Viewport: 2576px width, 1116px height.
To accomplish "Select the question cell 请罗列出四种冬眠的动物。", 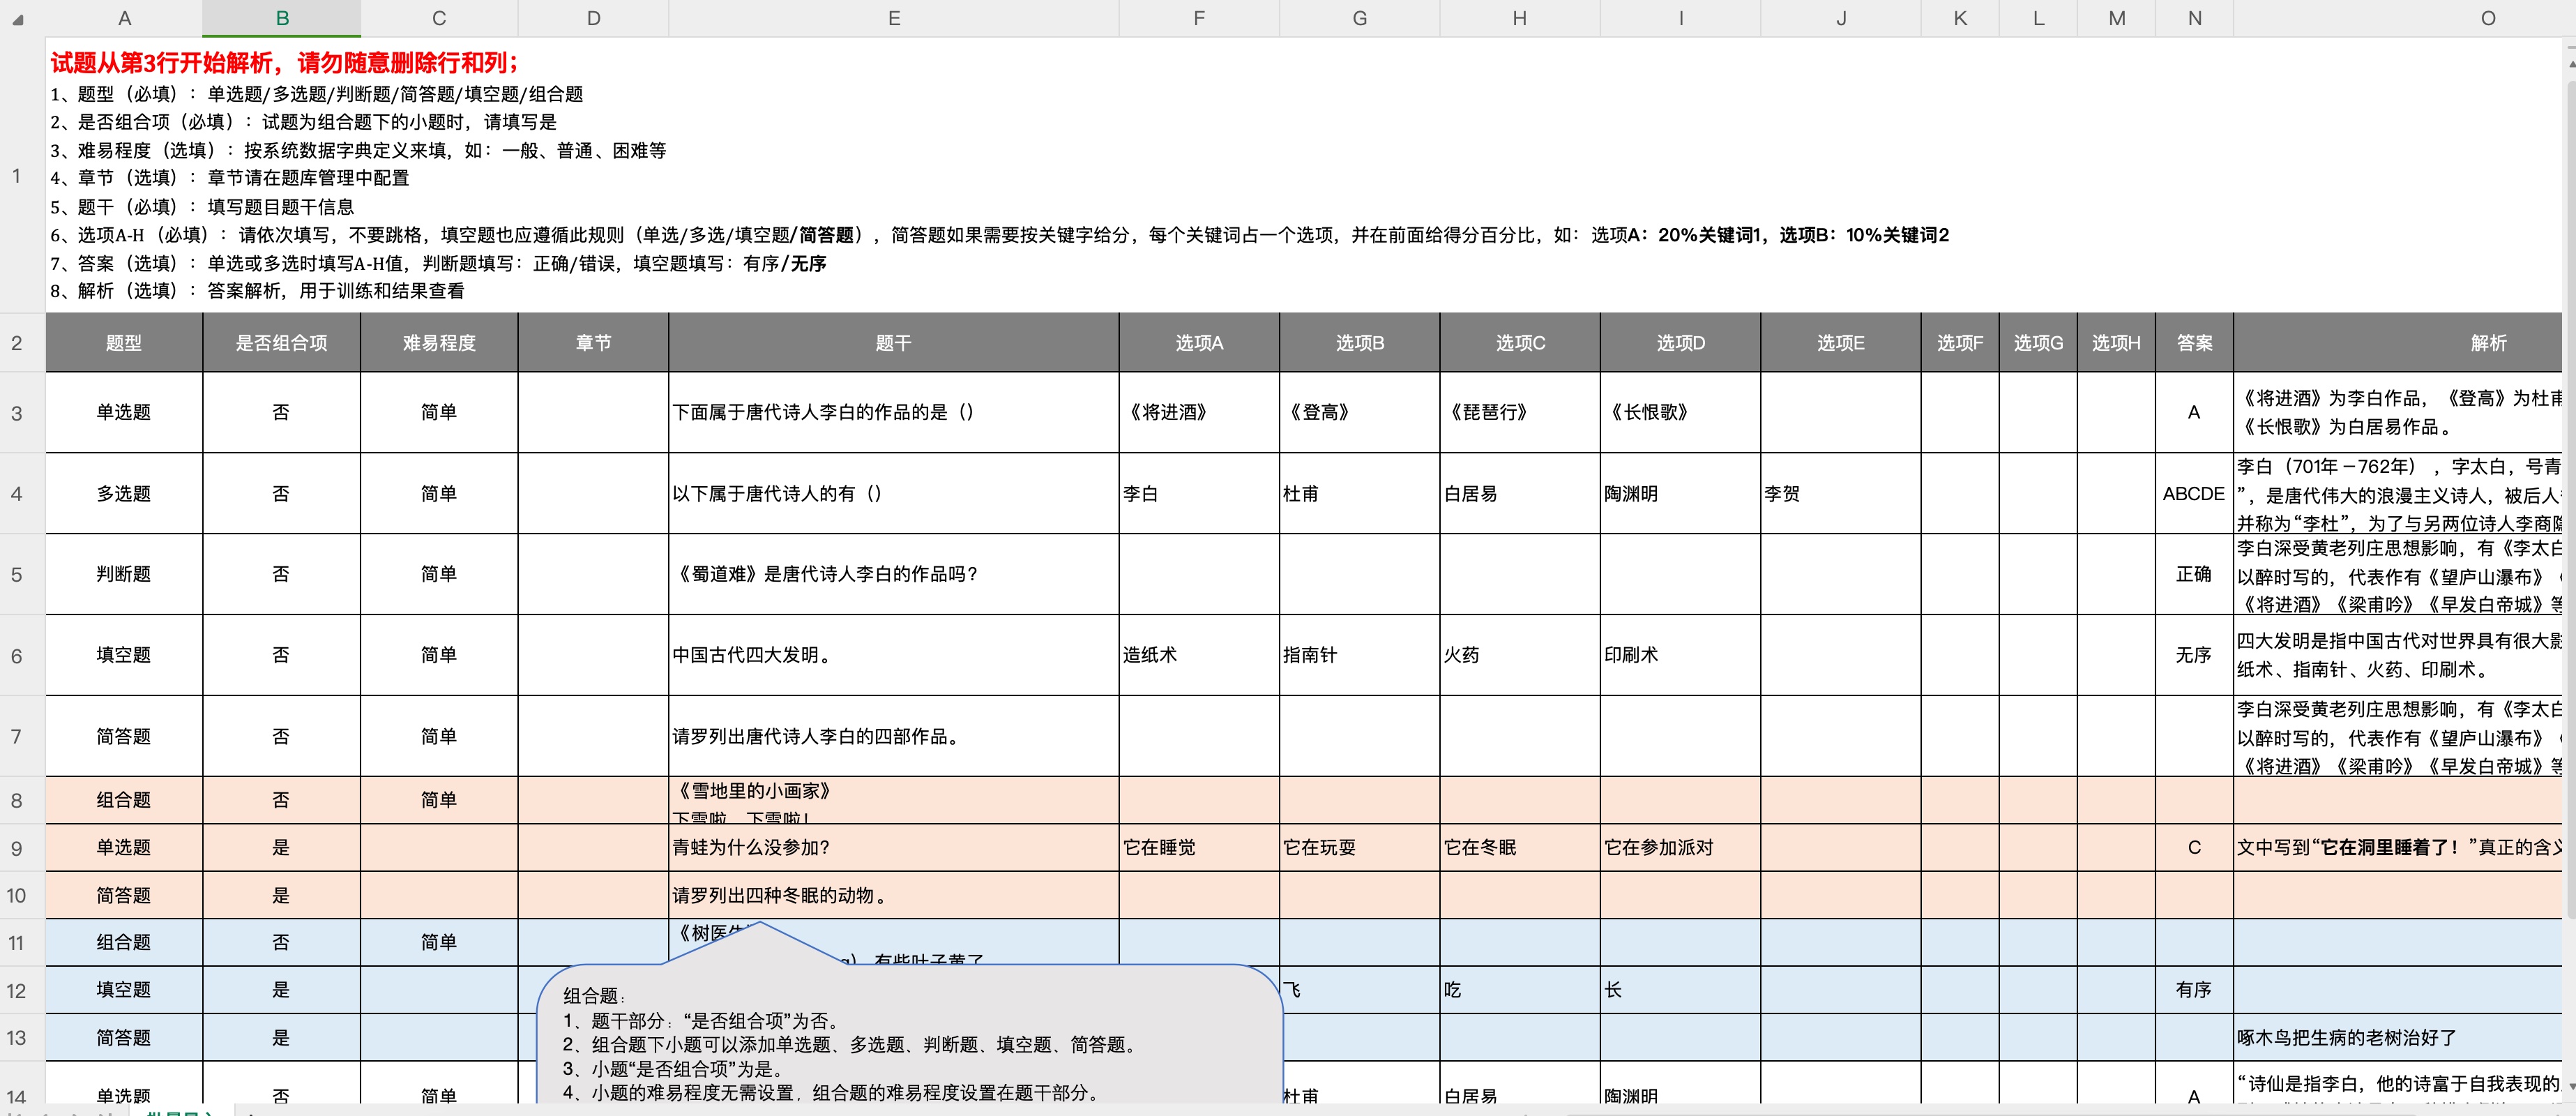I will 894,895.
